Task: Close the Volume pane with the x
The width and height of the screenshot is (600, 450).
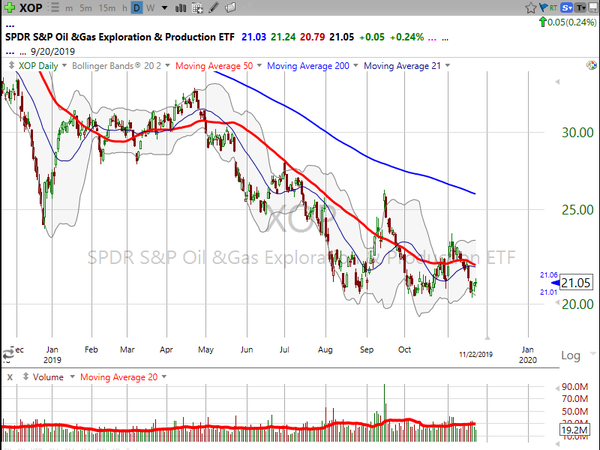Action: click(10, 377)
